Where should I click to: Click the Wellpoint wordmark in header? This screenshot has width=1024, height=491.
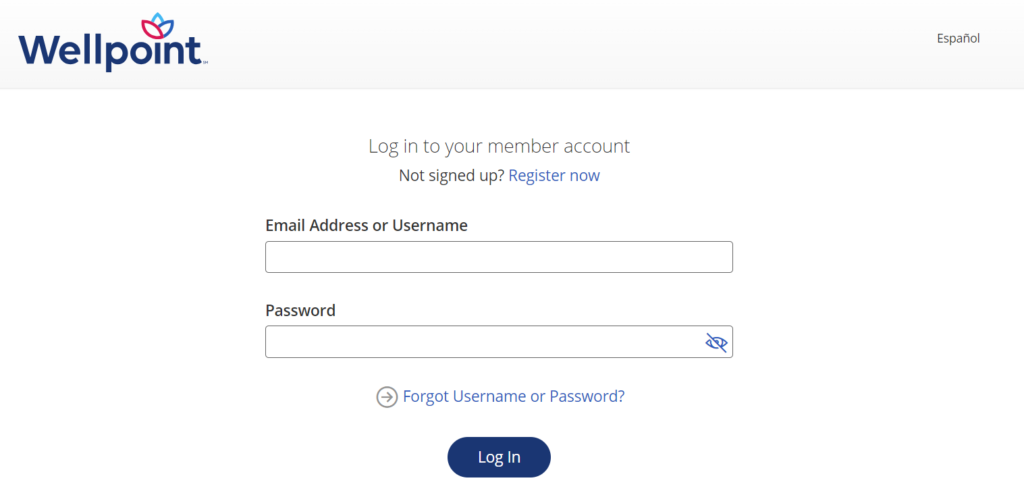pos(108,50)
